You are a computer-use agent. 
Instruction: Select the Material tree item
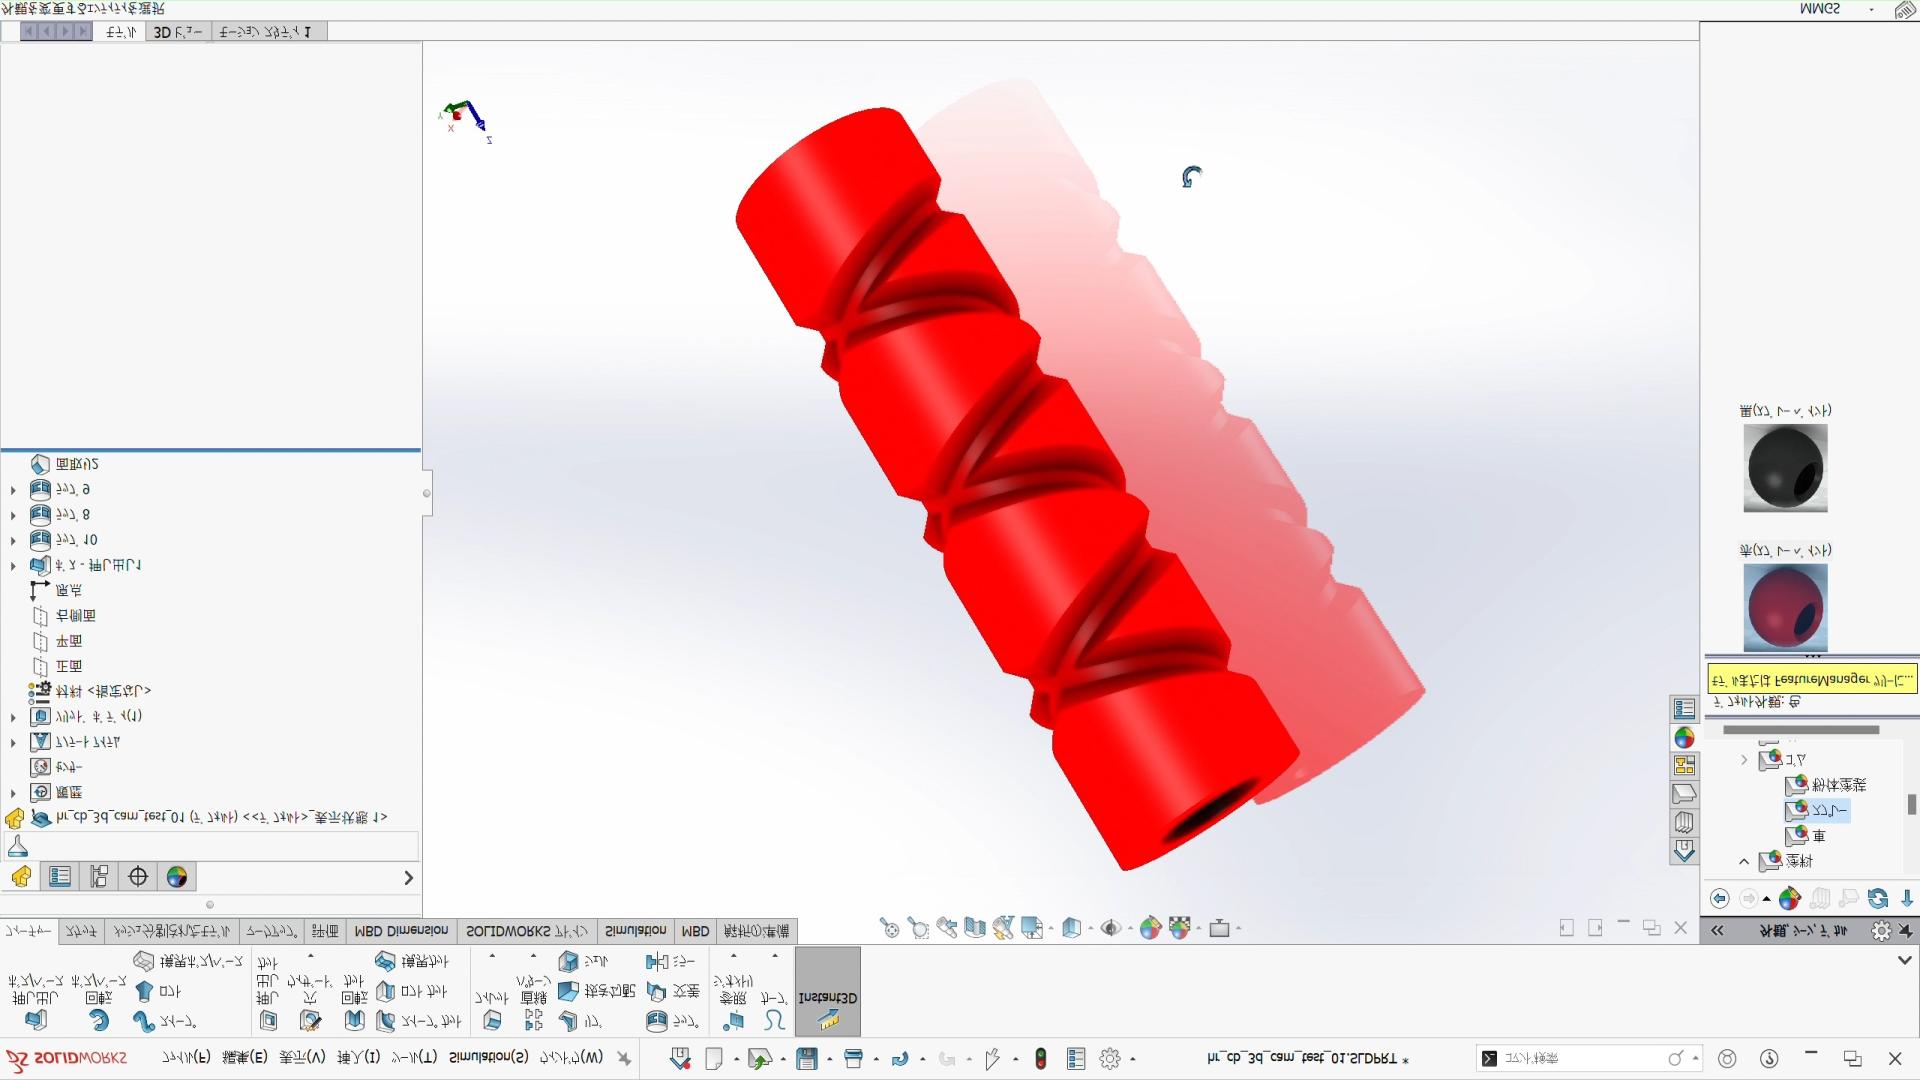[90, 692]
